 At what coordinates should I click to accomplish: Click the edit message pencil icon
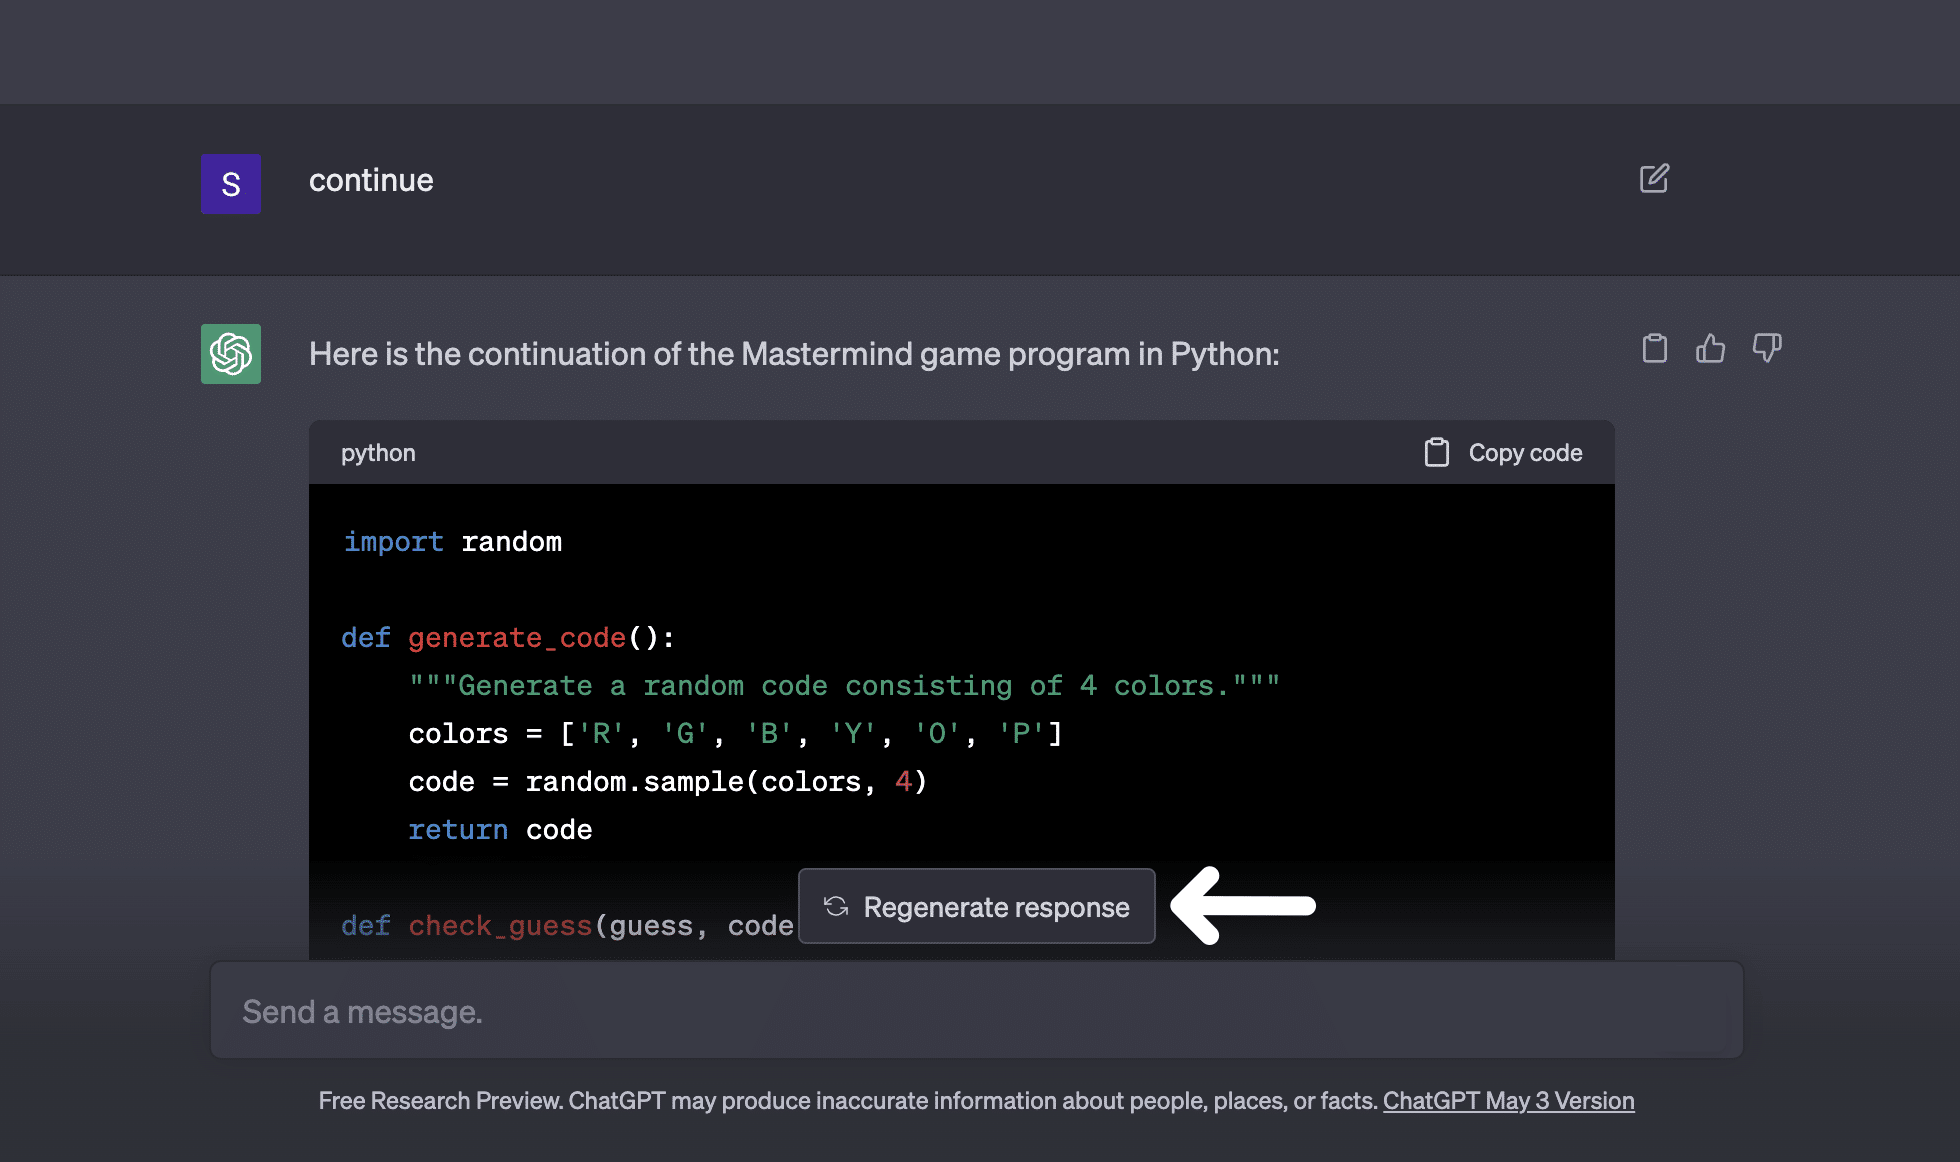coord(1654,179)
